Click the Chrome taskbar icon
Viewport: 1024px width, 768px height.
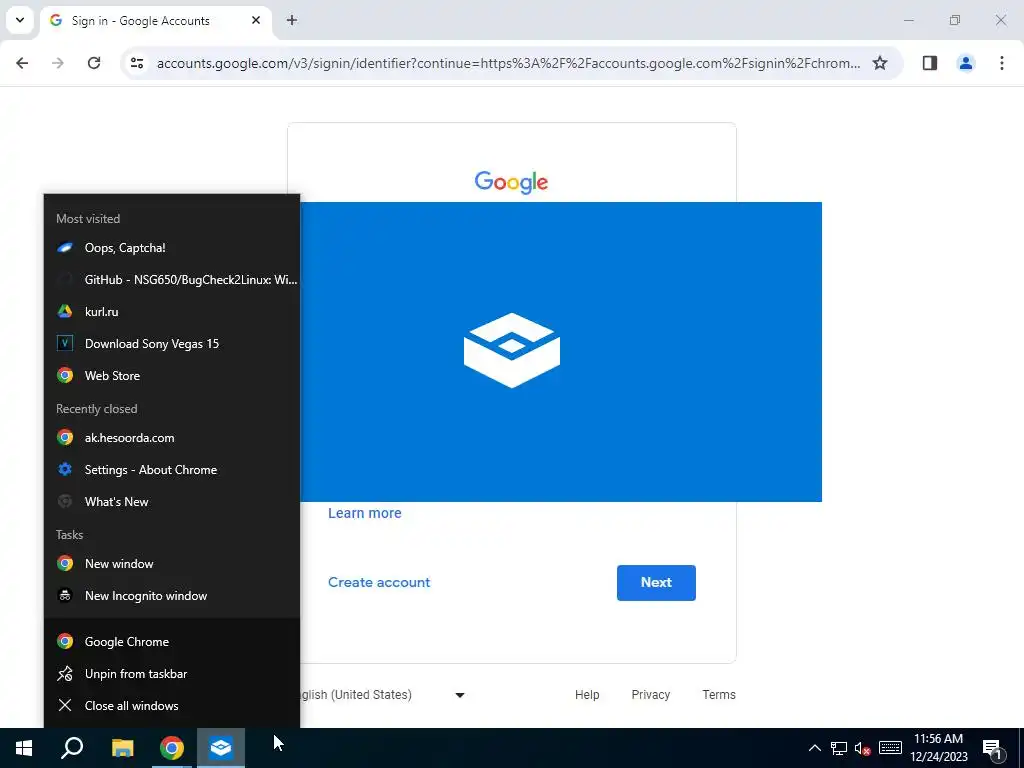[172, 748]
